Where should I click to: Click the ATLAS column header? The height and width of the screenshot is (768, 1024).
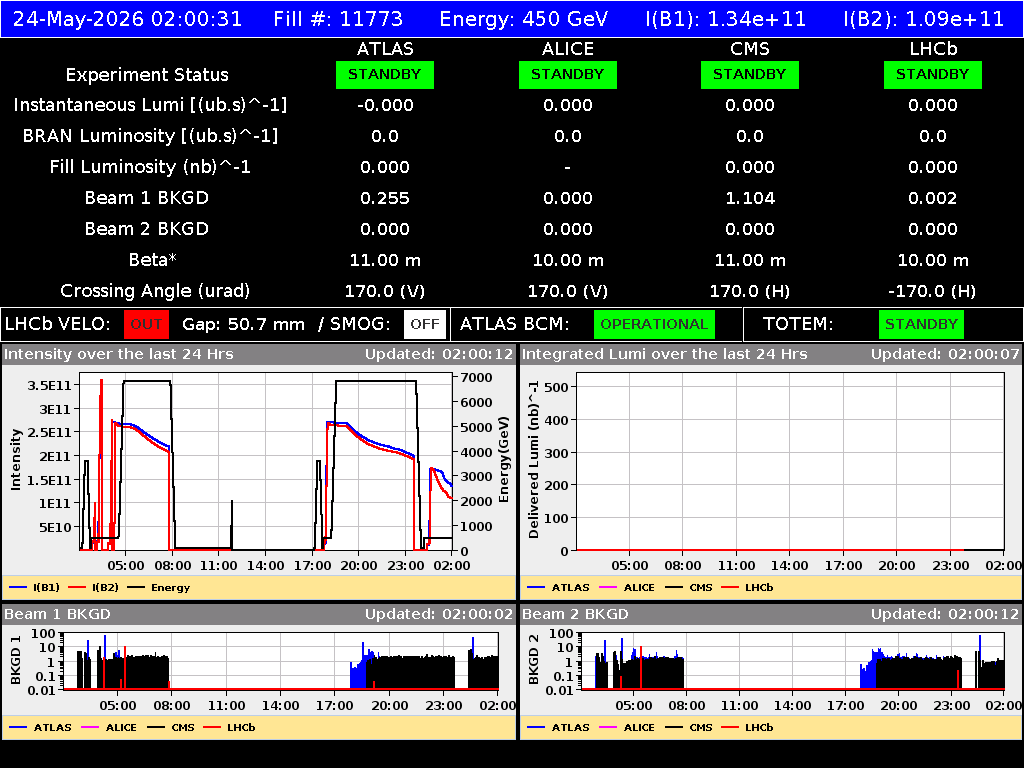tap(385, 49)
